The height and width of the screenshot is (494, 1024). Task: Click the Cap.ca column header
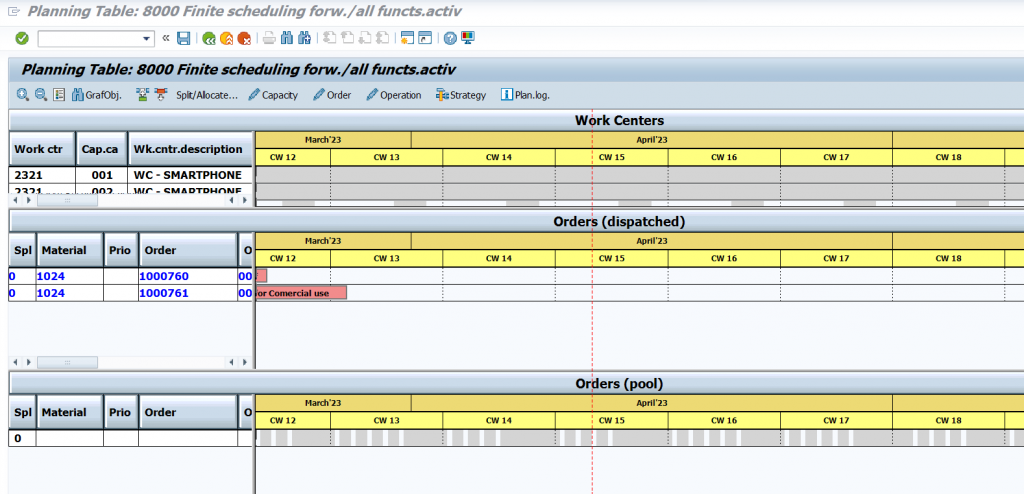[102, 149]
